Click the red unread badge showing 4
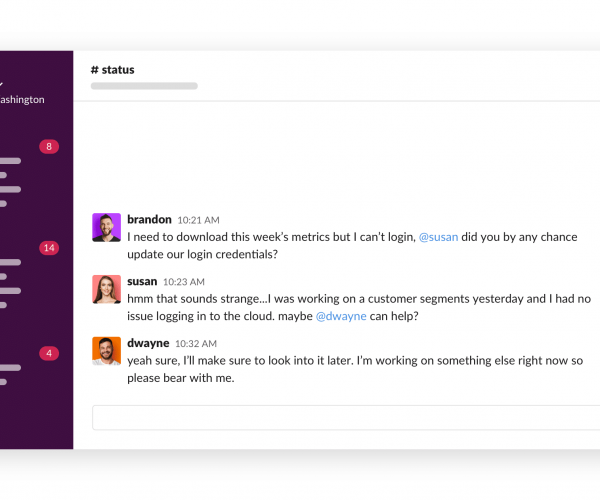This screenshot has height=500, width=600. (49, 353)
